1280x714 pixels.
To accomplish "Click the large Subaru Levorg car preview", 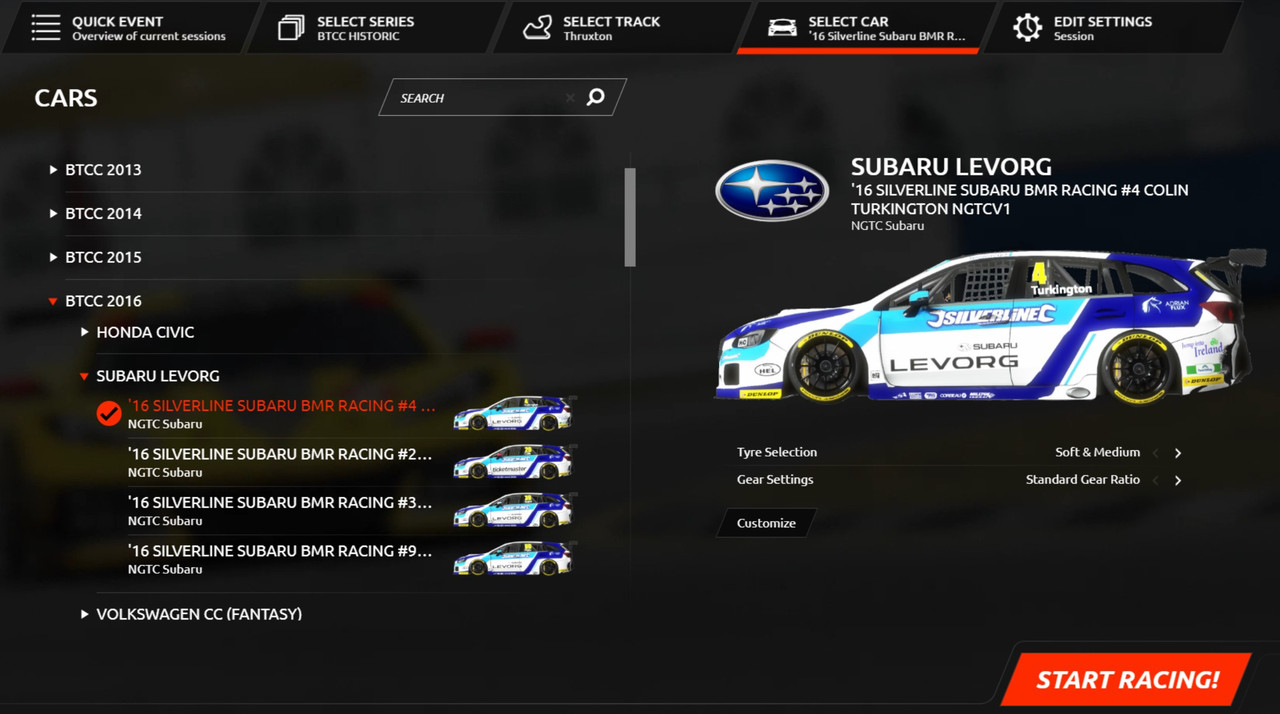I will pyautogui.click(x=990, y=325).
